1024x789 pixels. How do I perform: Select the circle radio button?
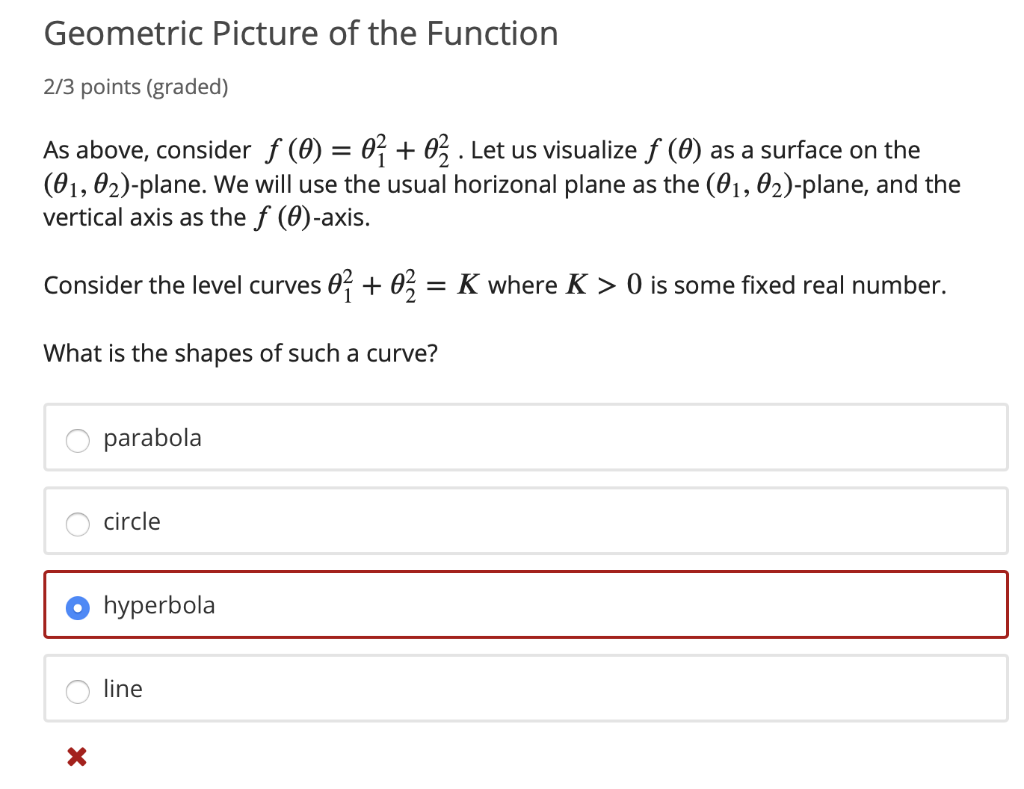click(x=77, y=523)
